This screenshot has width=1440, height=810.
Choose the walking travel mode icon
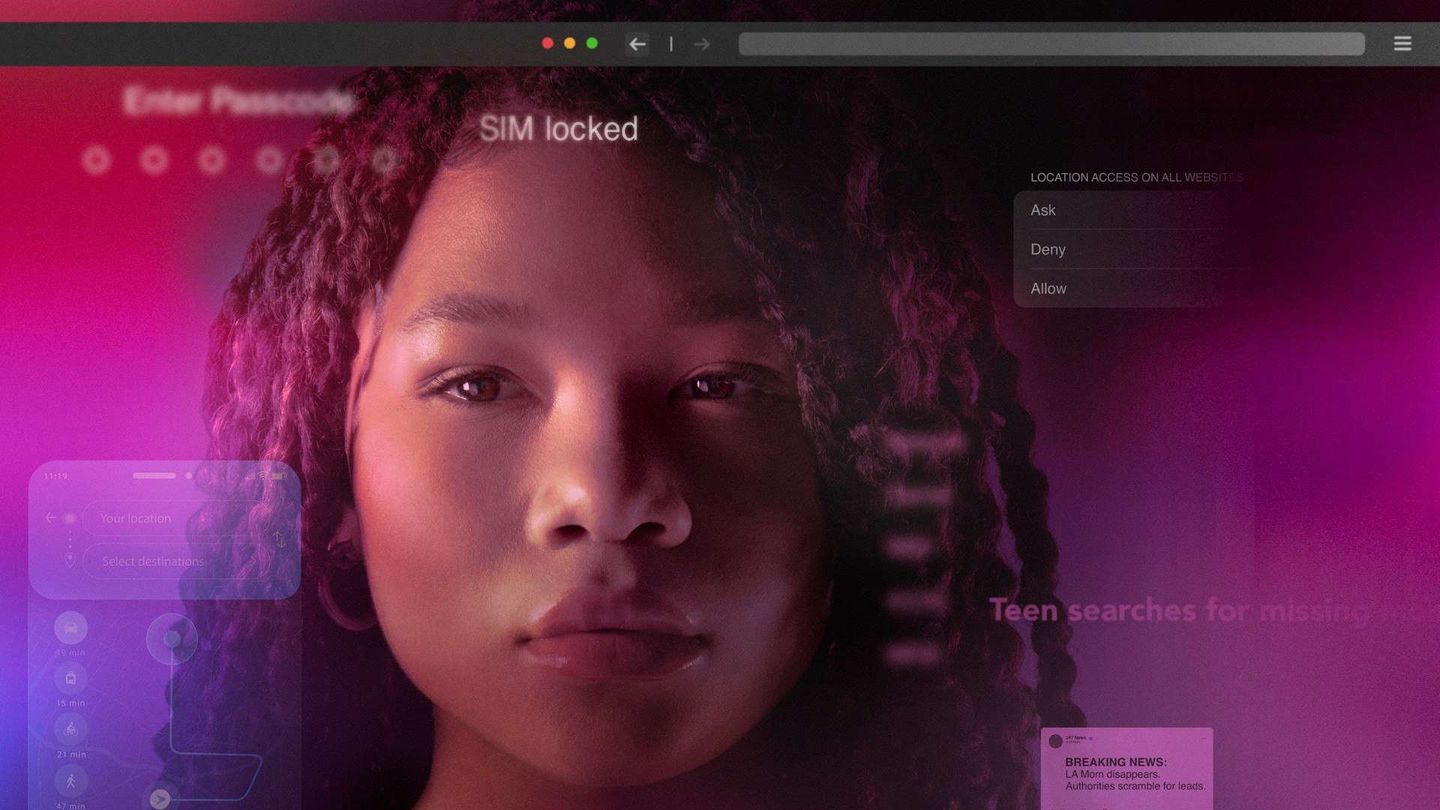71,780
